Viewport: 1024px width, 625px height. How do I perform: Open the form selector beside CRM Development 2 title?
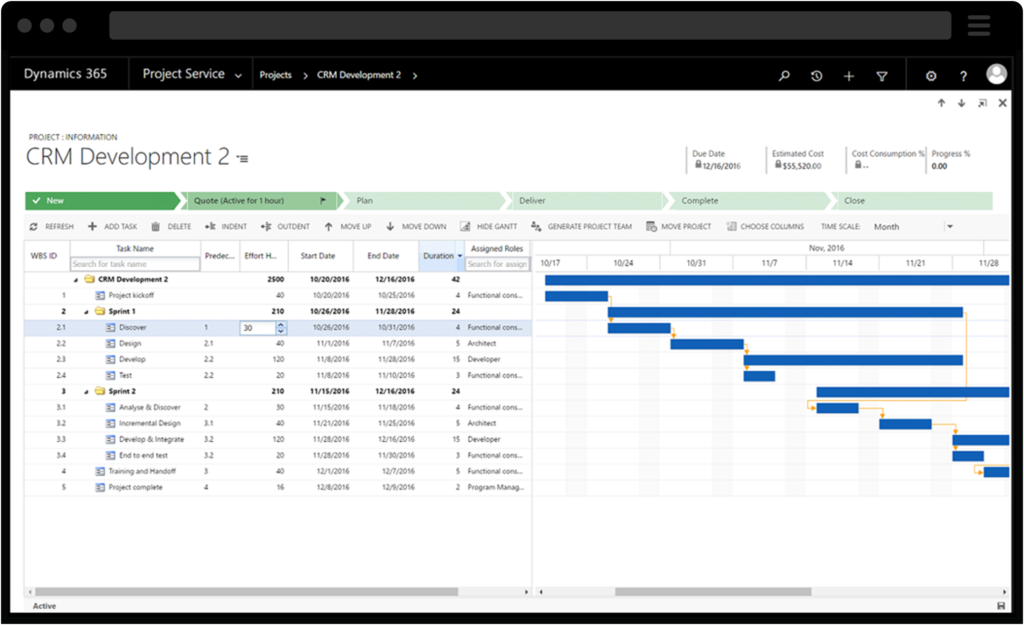pyautogui.click(x=242, y=159)
